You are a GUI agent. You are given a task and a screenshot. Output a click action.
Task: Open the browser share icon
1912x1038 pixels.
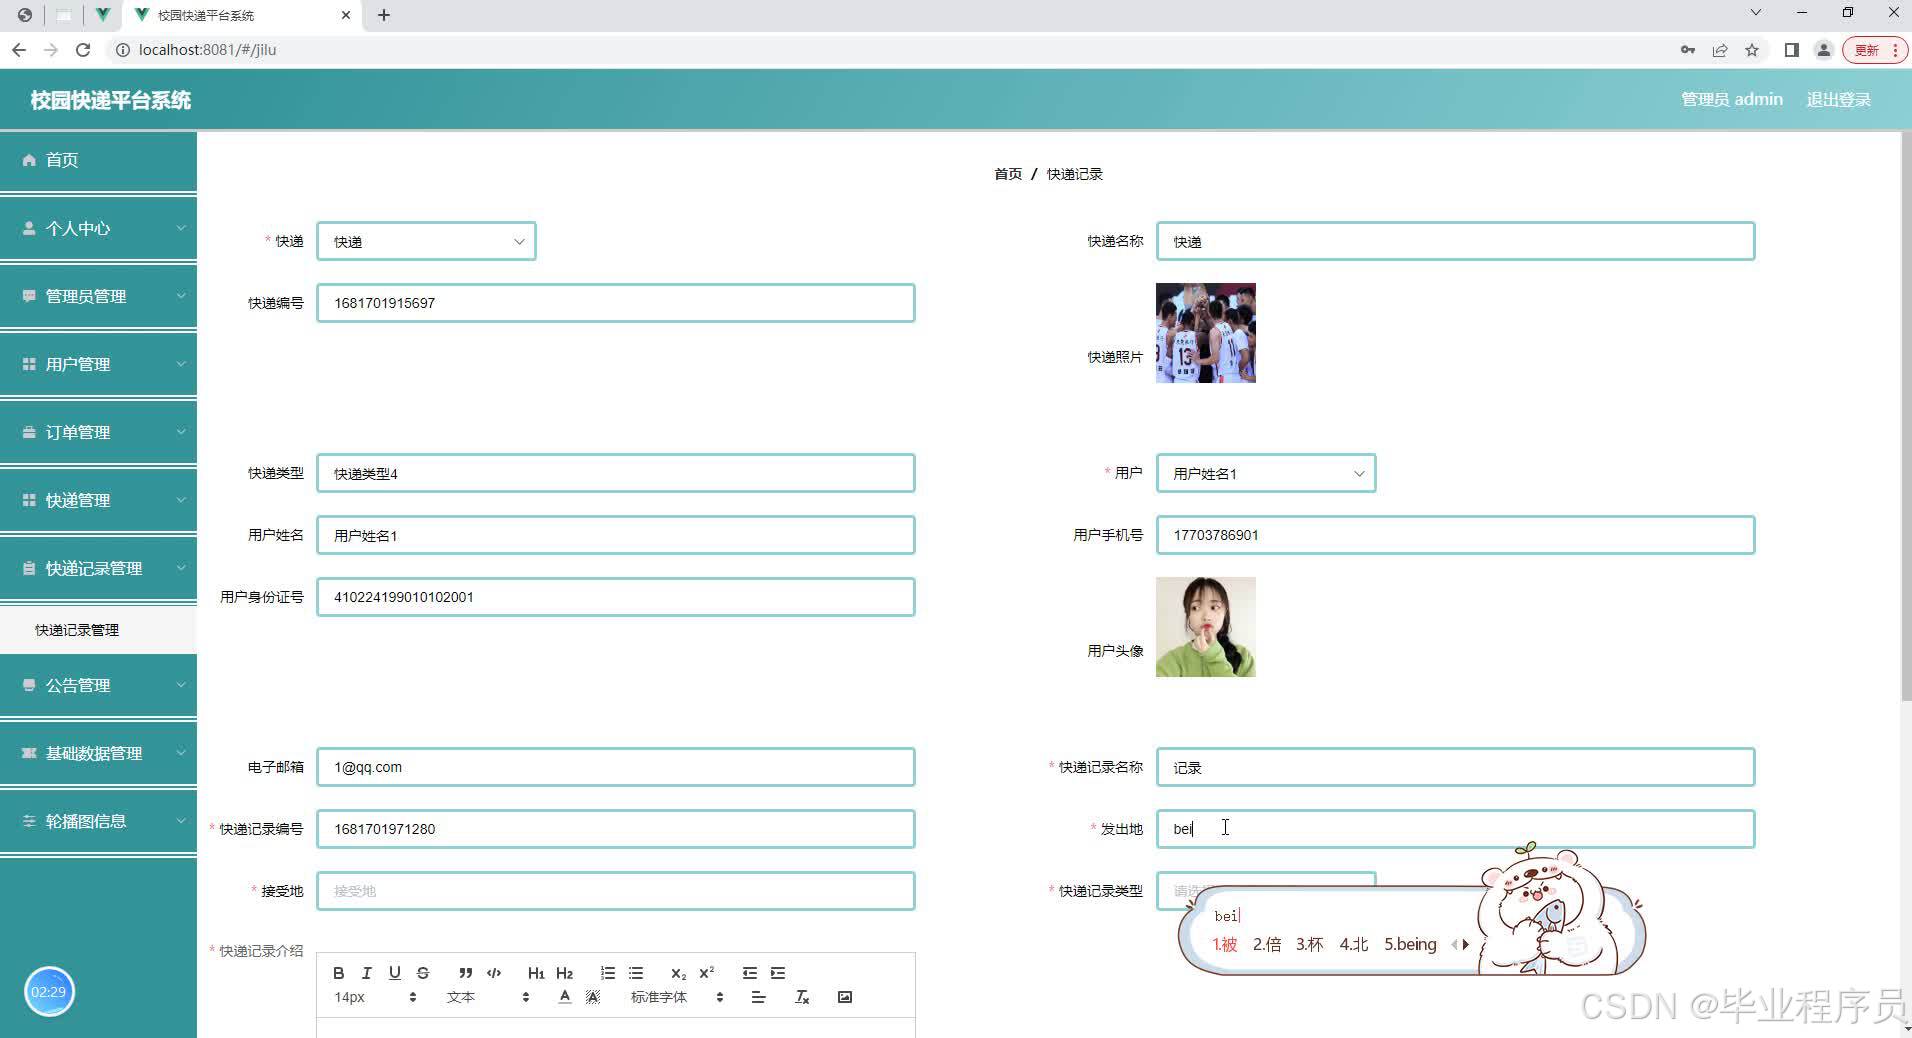(x=1720, y=50)
